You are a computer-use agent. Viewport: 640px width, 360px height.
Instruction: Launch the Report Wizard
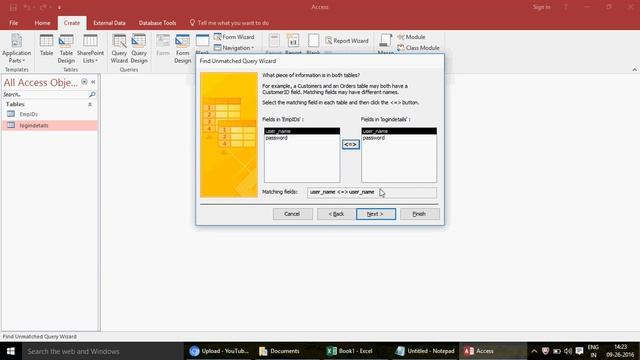point(347,40)
